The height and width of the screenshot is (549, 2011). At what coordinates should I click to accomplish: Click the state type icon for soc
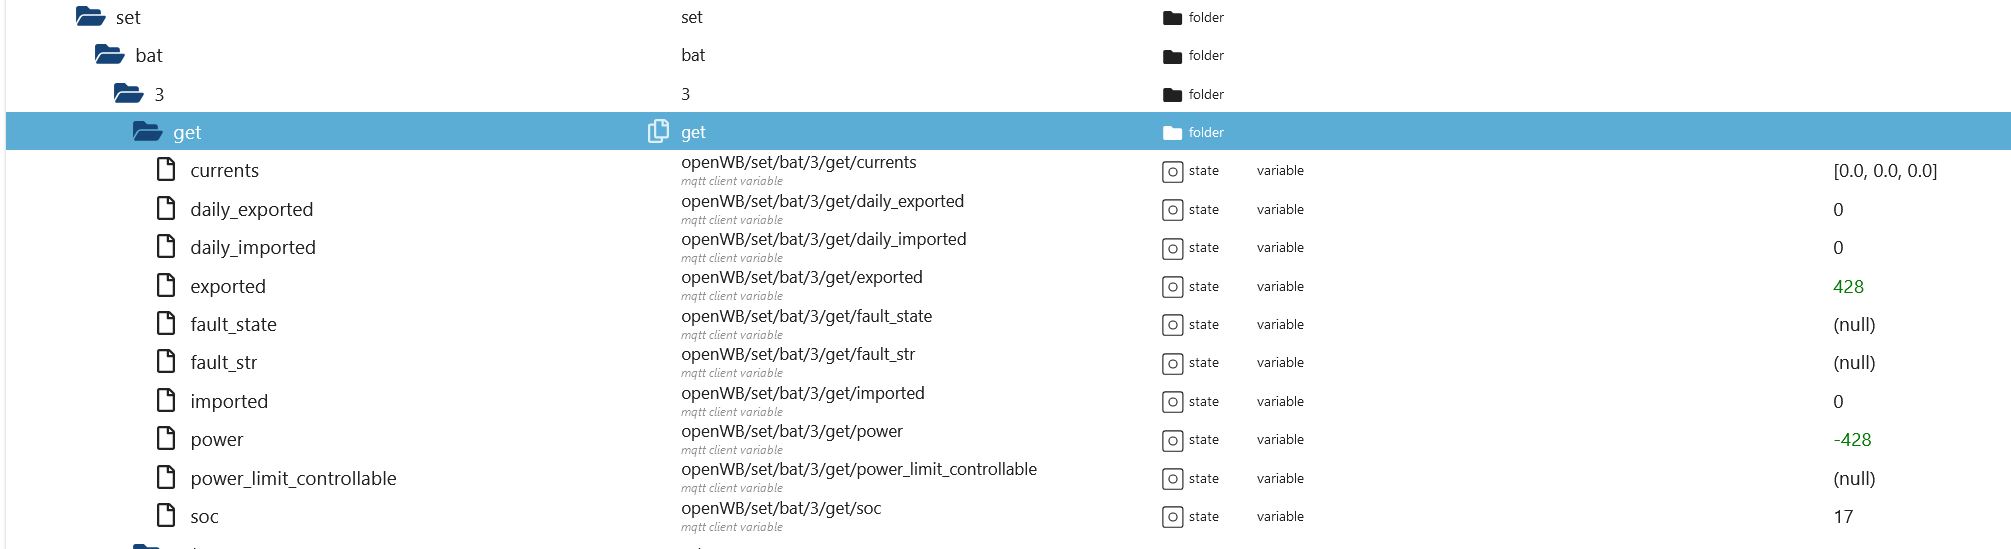pos(1173,517)
